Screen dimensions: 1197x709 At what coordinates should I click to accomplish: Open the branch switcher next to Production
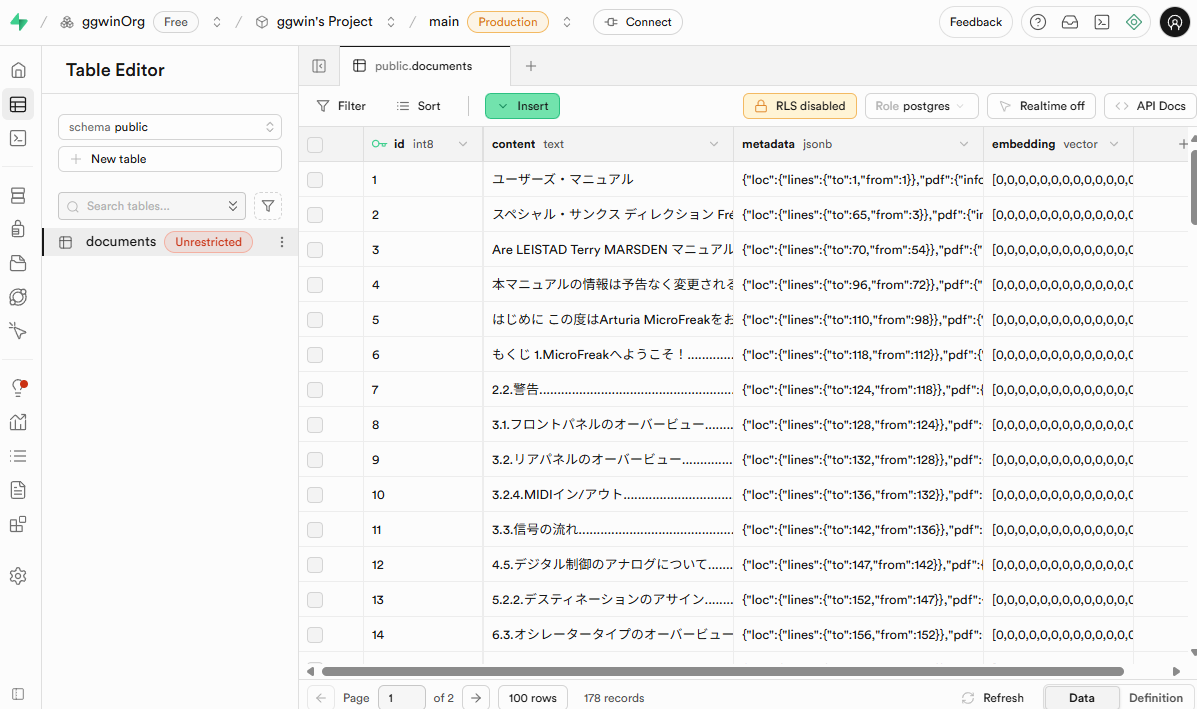[566, 22]
